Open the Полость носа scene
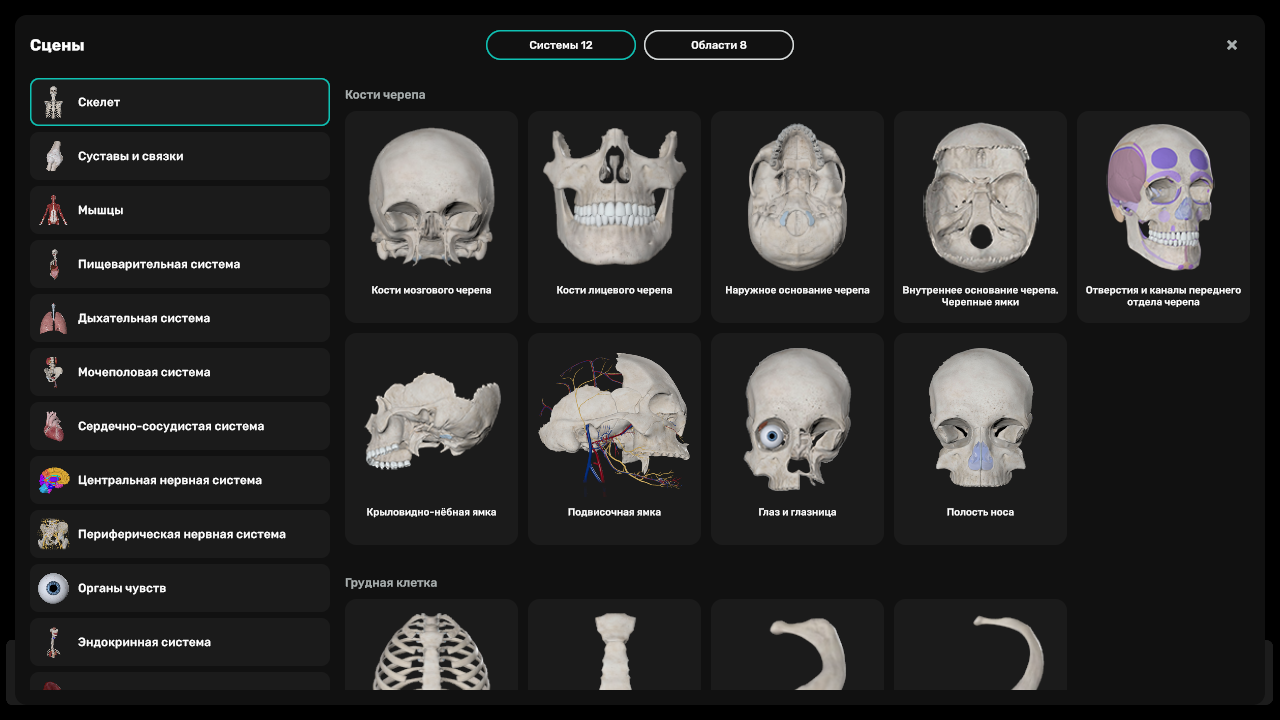The image size is (1280, 720). point(980,439)
